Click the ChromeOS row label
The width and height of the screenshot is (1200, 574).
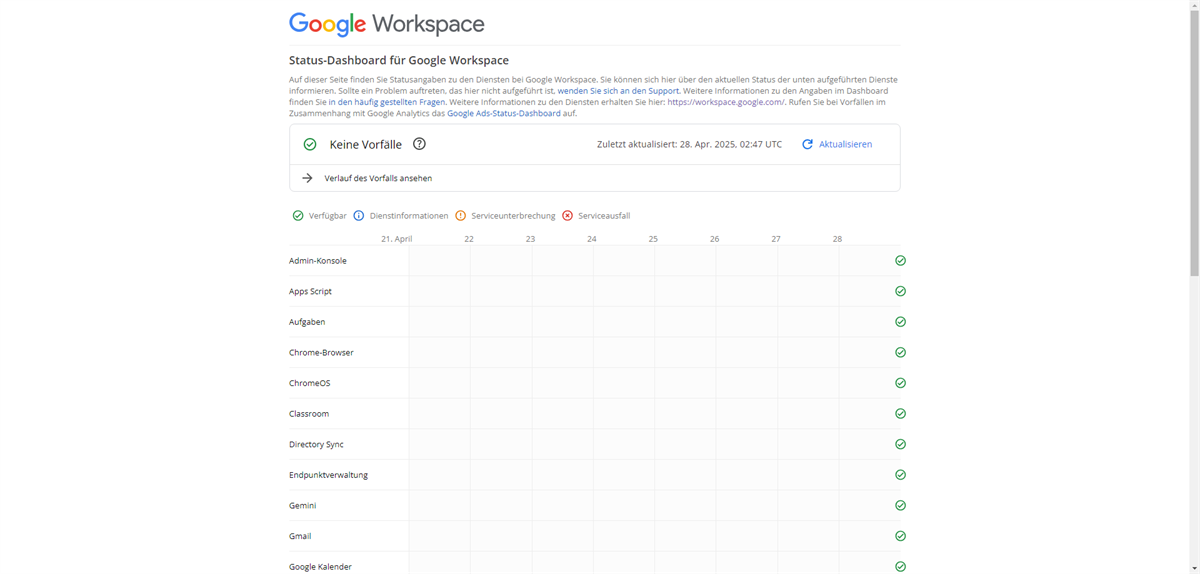[x=309, y=383]
